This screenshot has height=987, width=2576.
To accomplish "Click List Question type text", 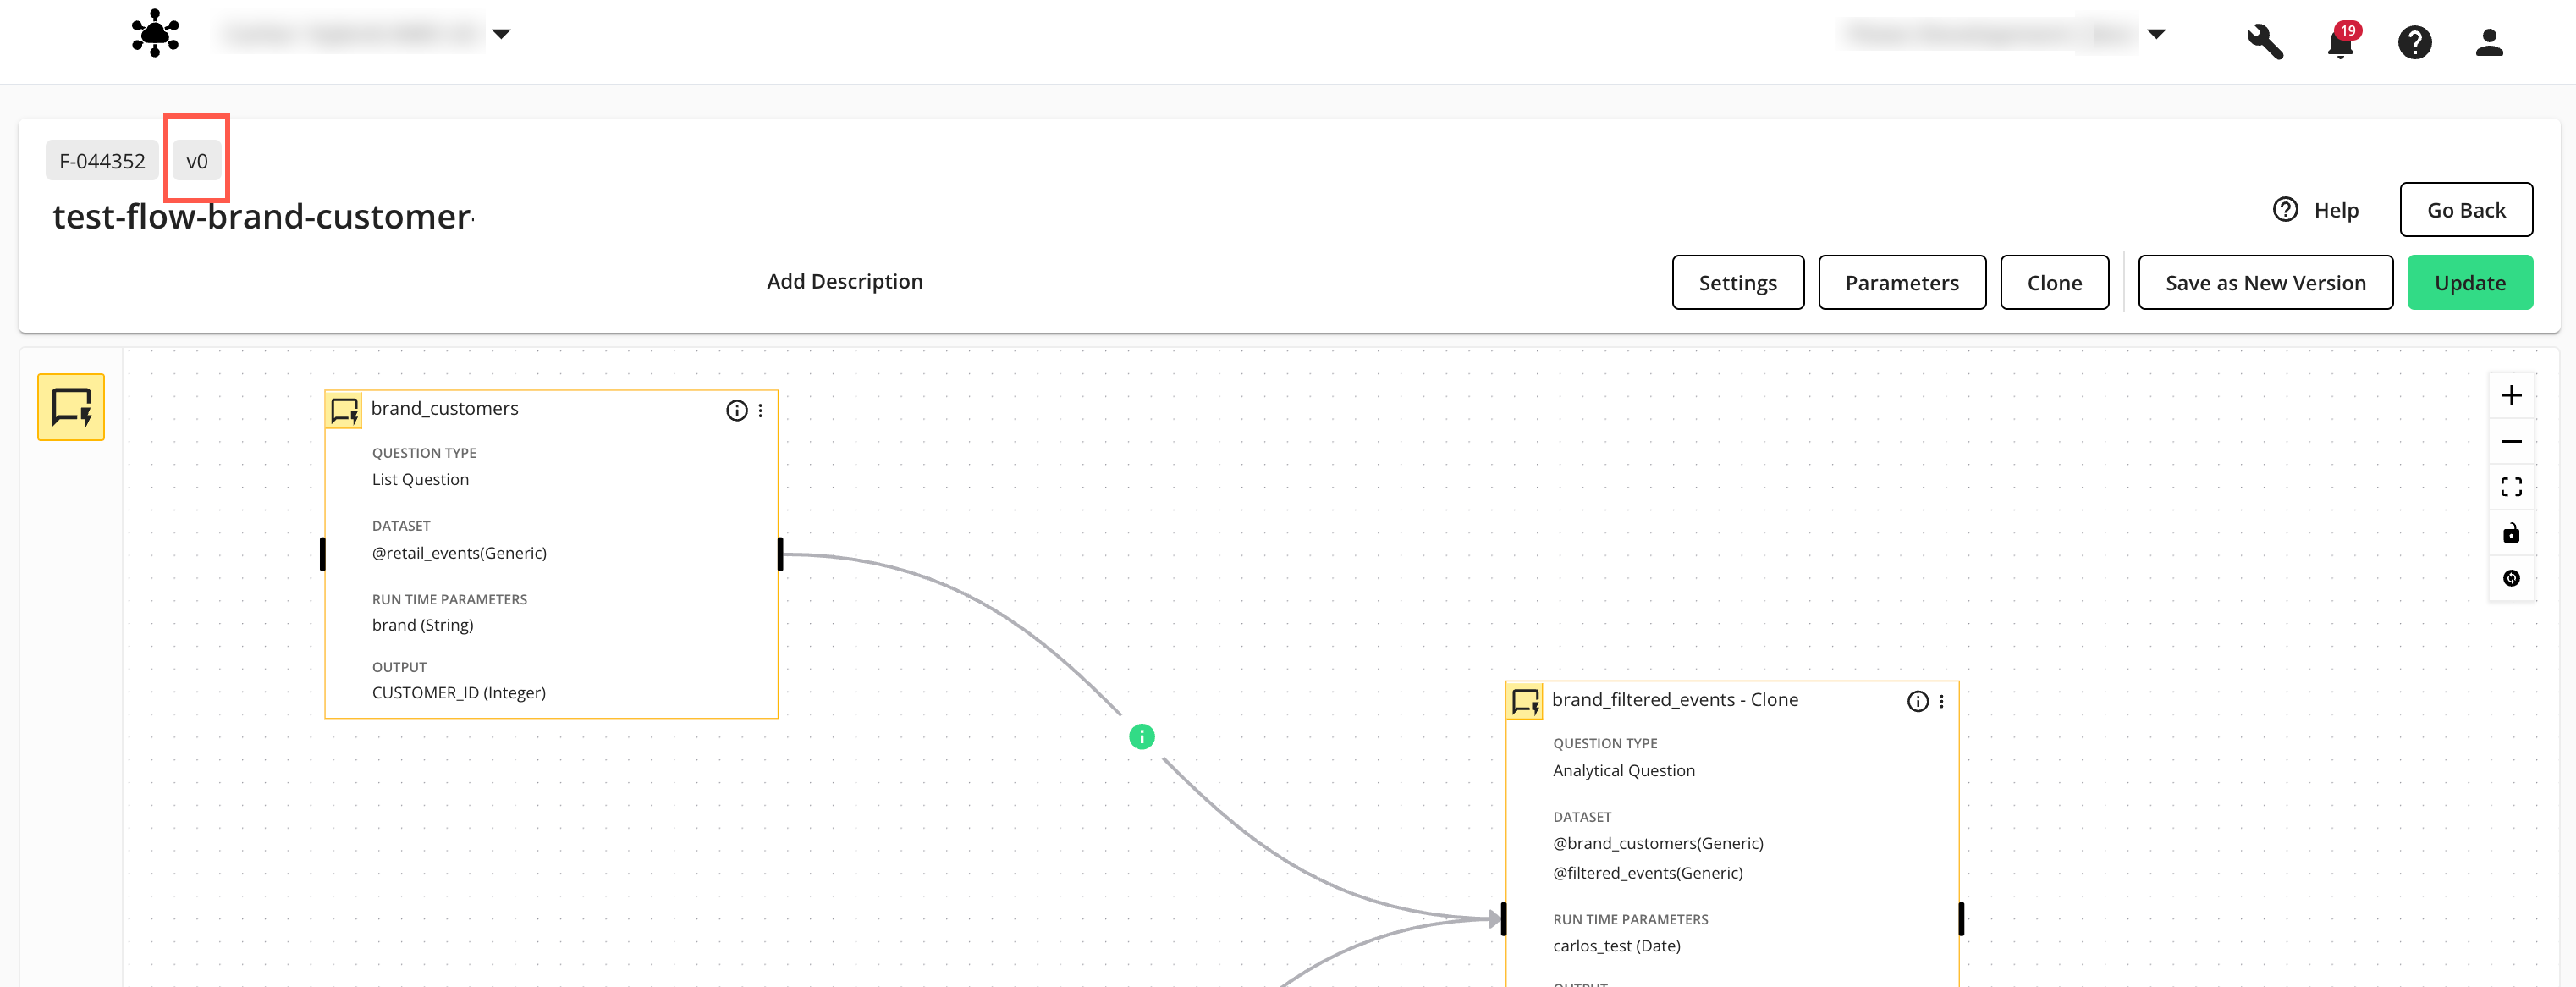I will pyautogui.click(x=420, y=479).
